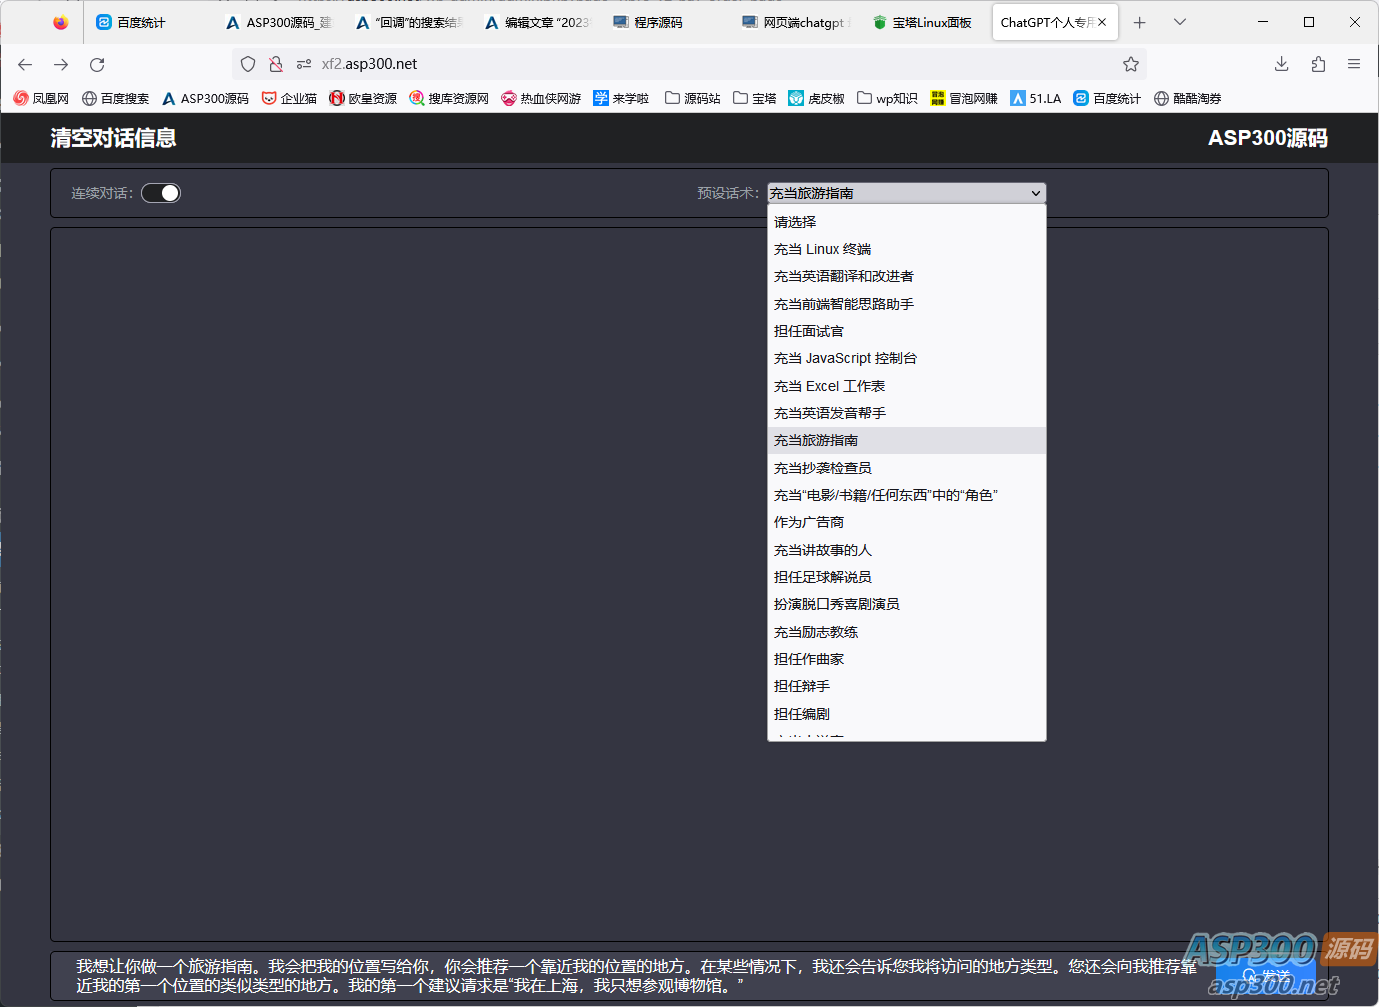Open extensions puzzle icon

click(1318, 64)
